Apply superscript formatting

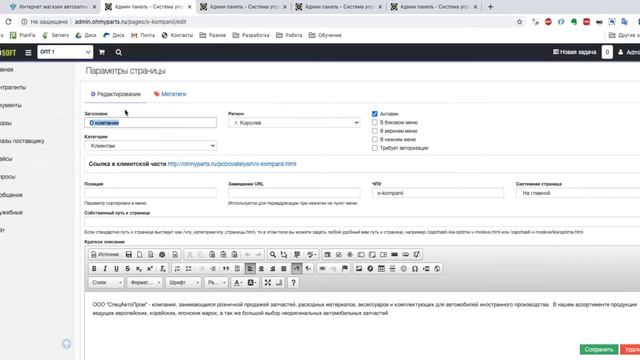coord(150,269)
